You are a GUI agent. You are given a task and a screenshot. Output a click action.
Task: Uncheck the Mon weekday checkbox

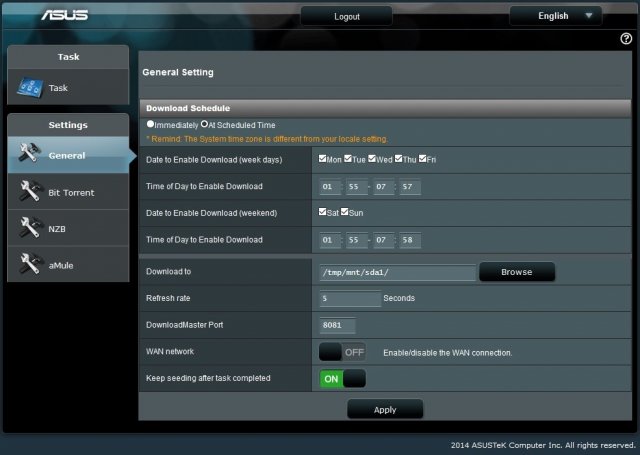click(x=322, y=159)
